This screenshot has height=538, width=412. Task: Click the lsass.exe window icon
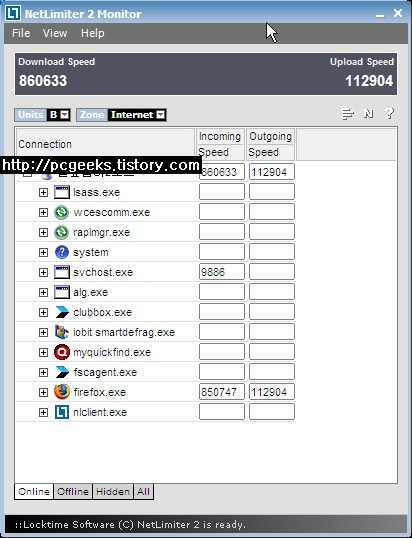pos(62,192)
